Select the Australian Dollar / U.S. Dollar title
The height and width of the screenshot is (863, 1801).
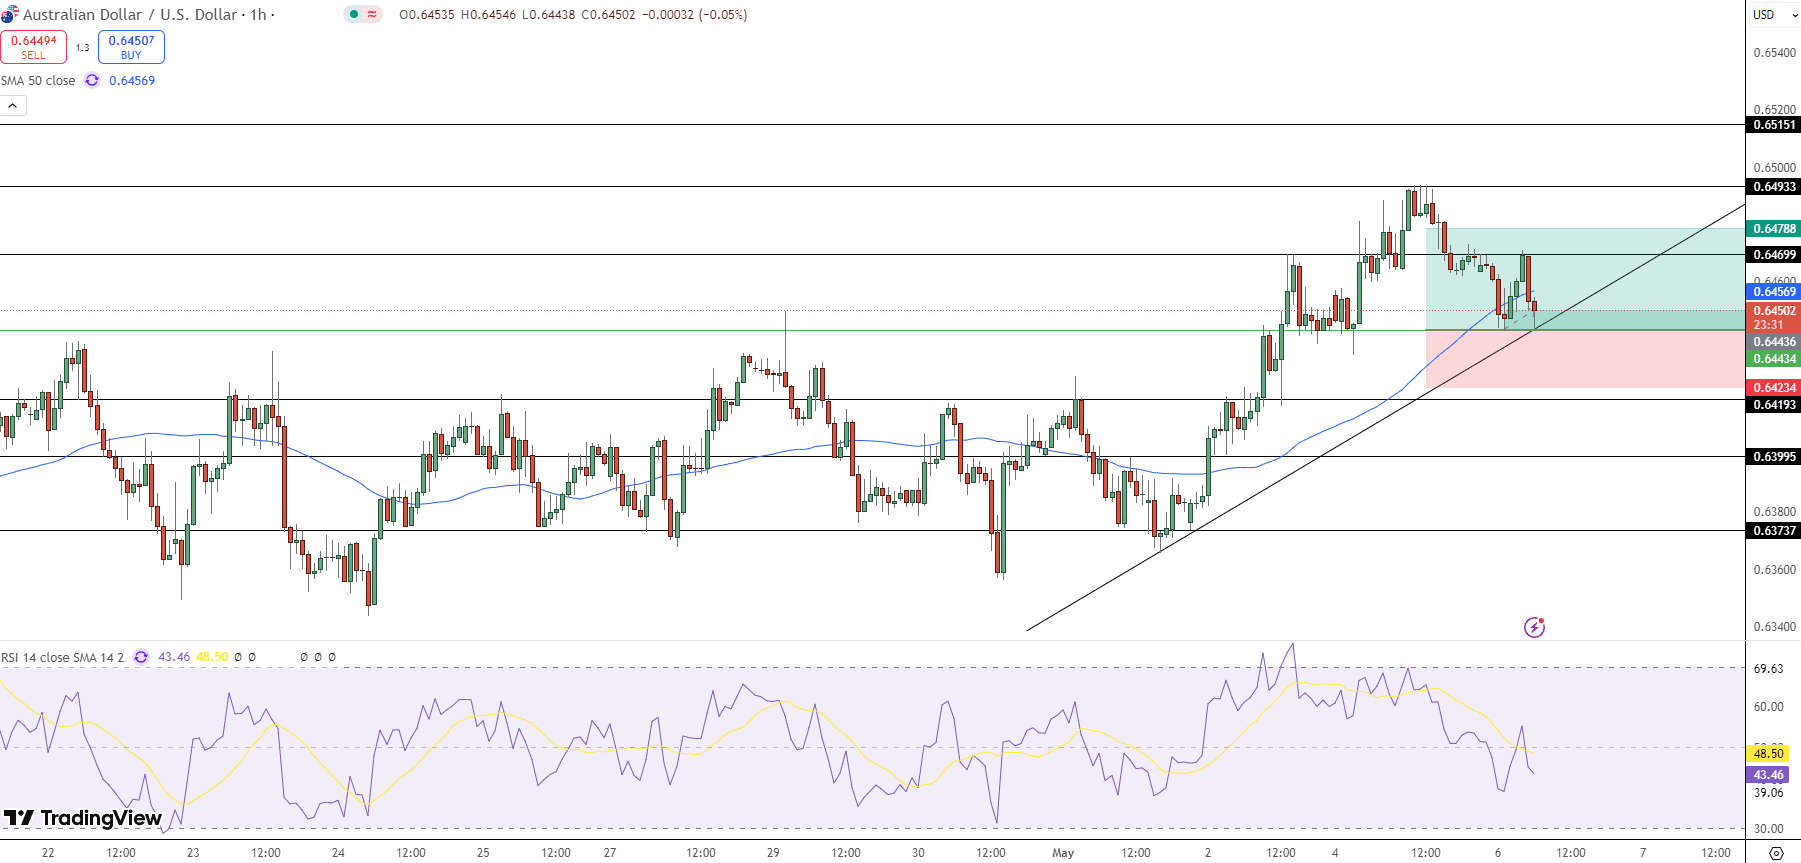click(x=130, y=14)
